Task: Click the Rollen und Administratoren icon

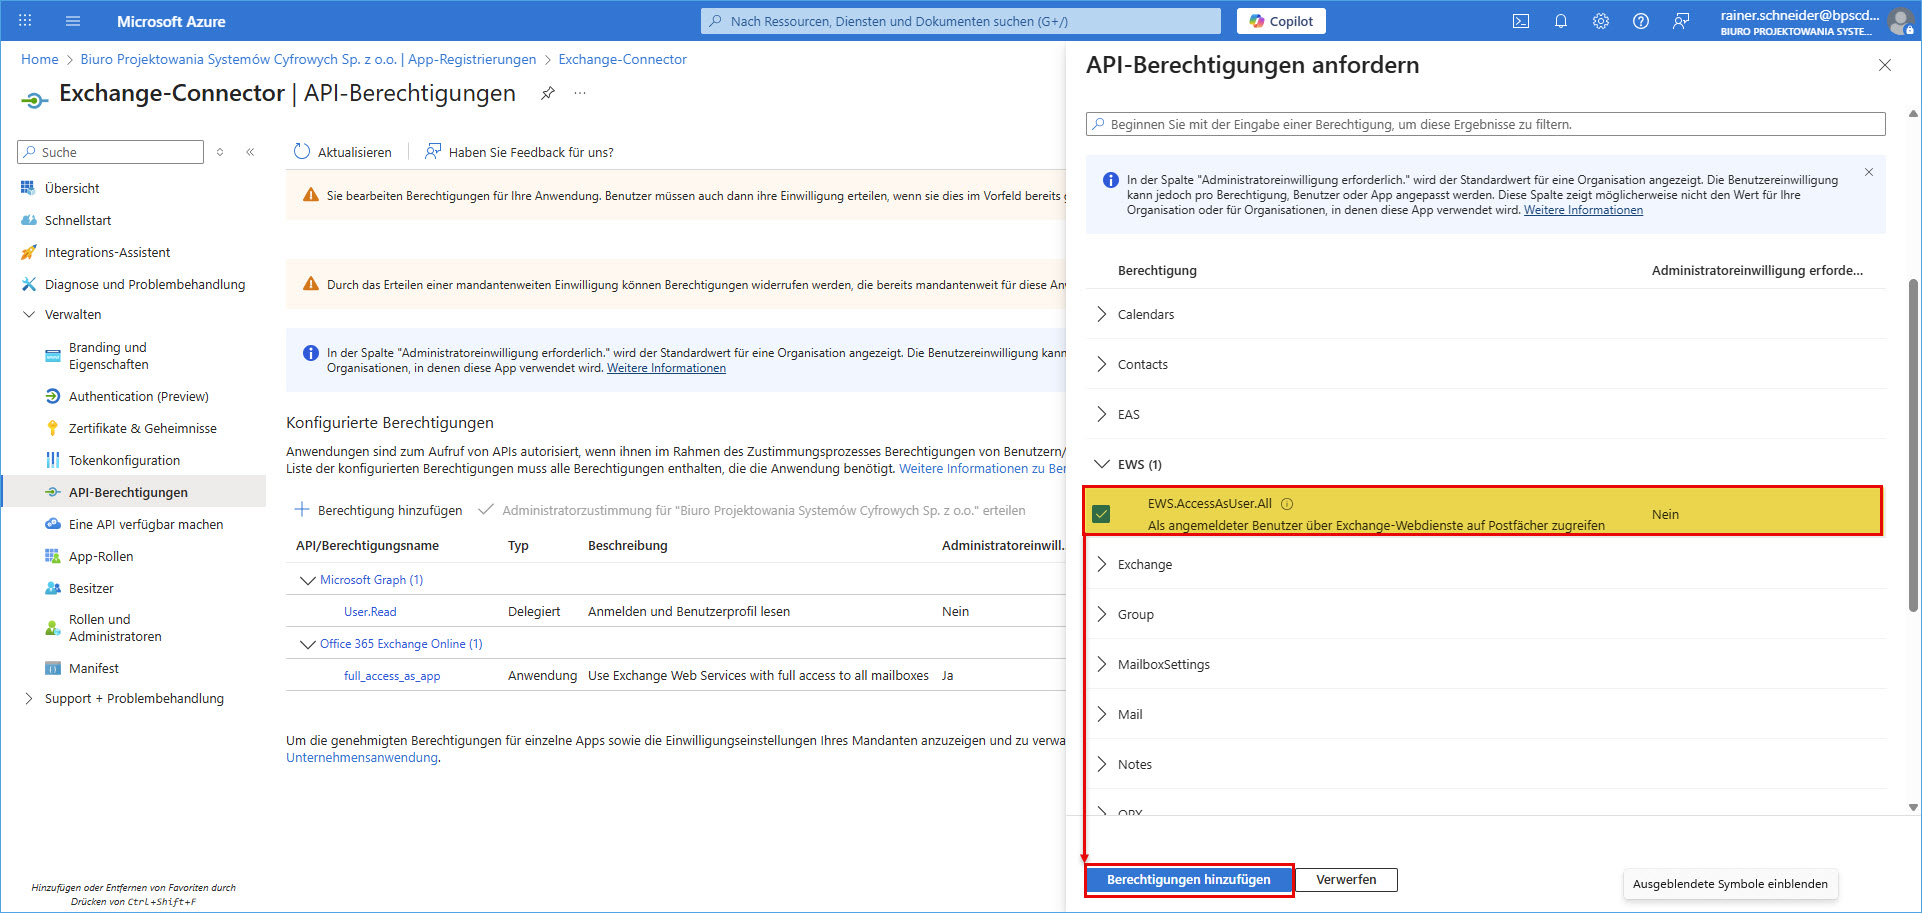Action: (x=53, y=628)
